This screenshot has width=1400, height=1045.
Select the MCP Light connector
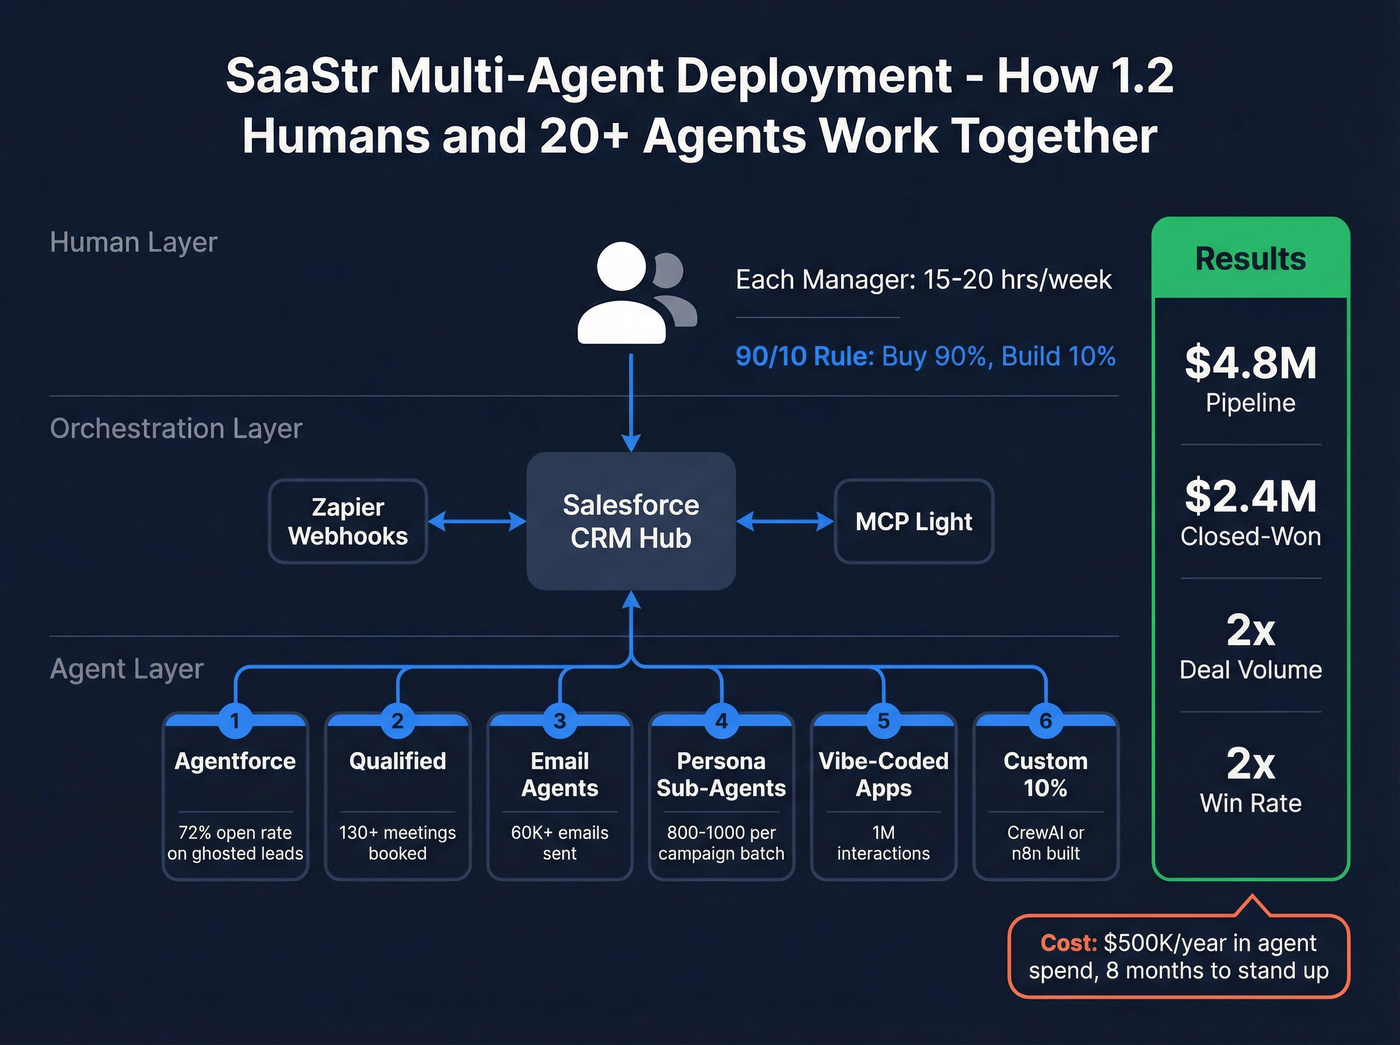point(913,521)
